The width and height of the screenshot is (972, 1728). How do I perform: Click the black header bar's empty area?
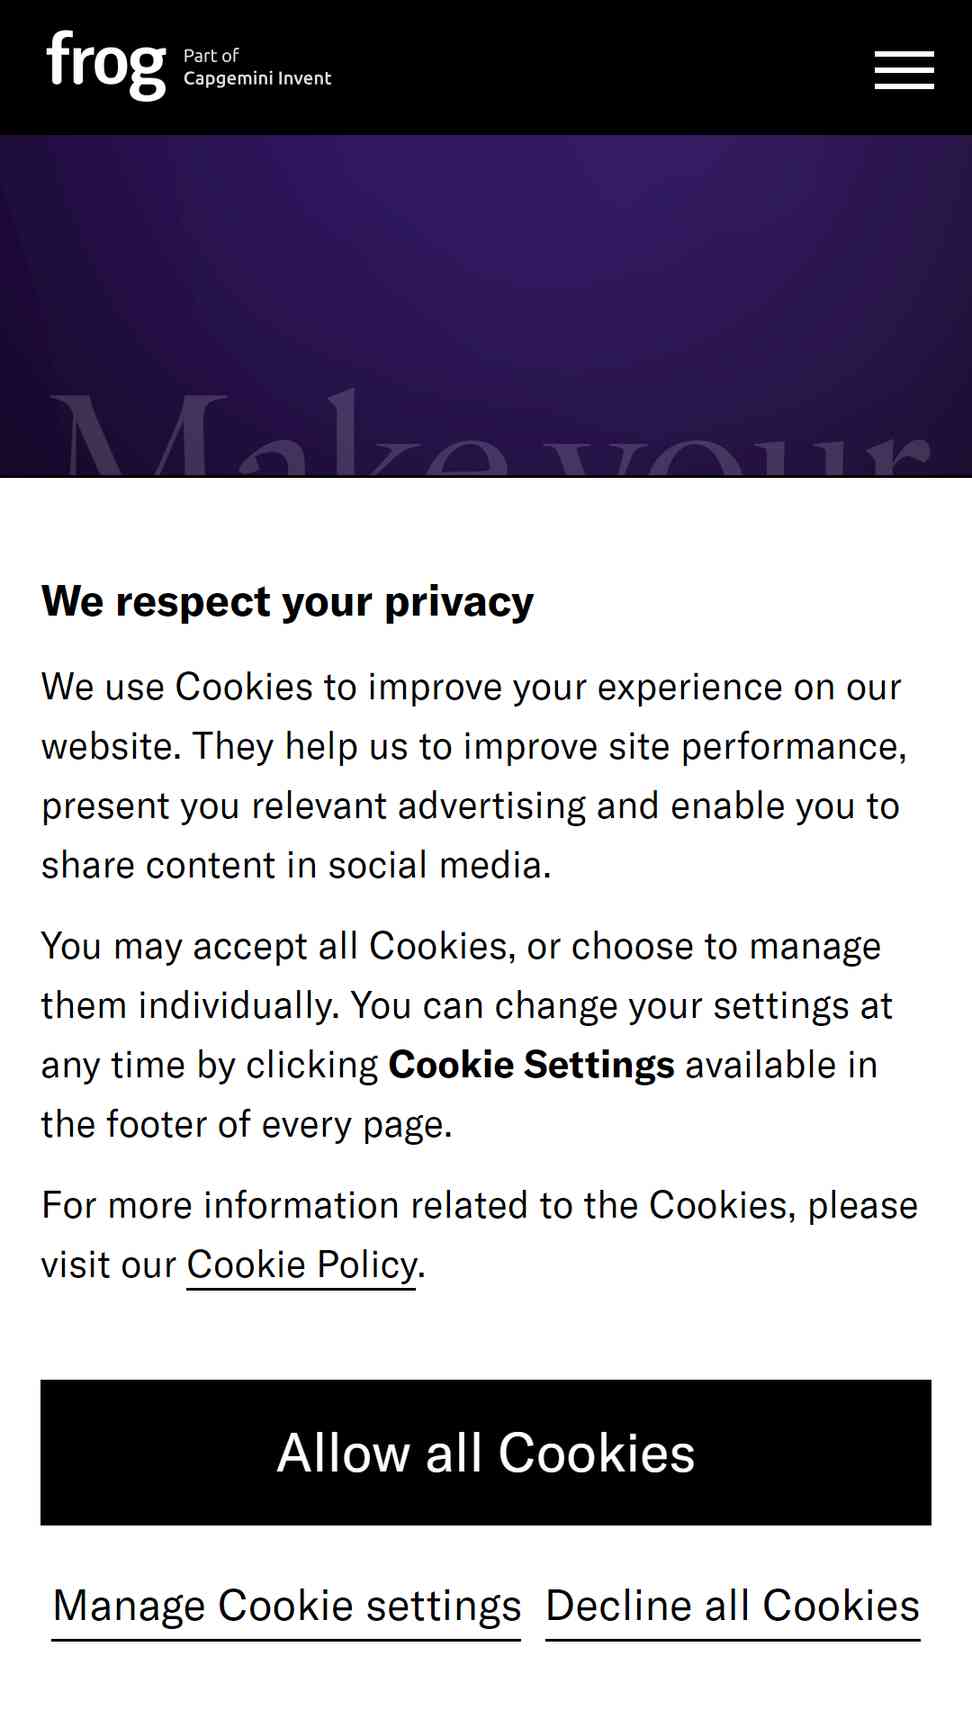click(600, 67)
